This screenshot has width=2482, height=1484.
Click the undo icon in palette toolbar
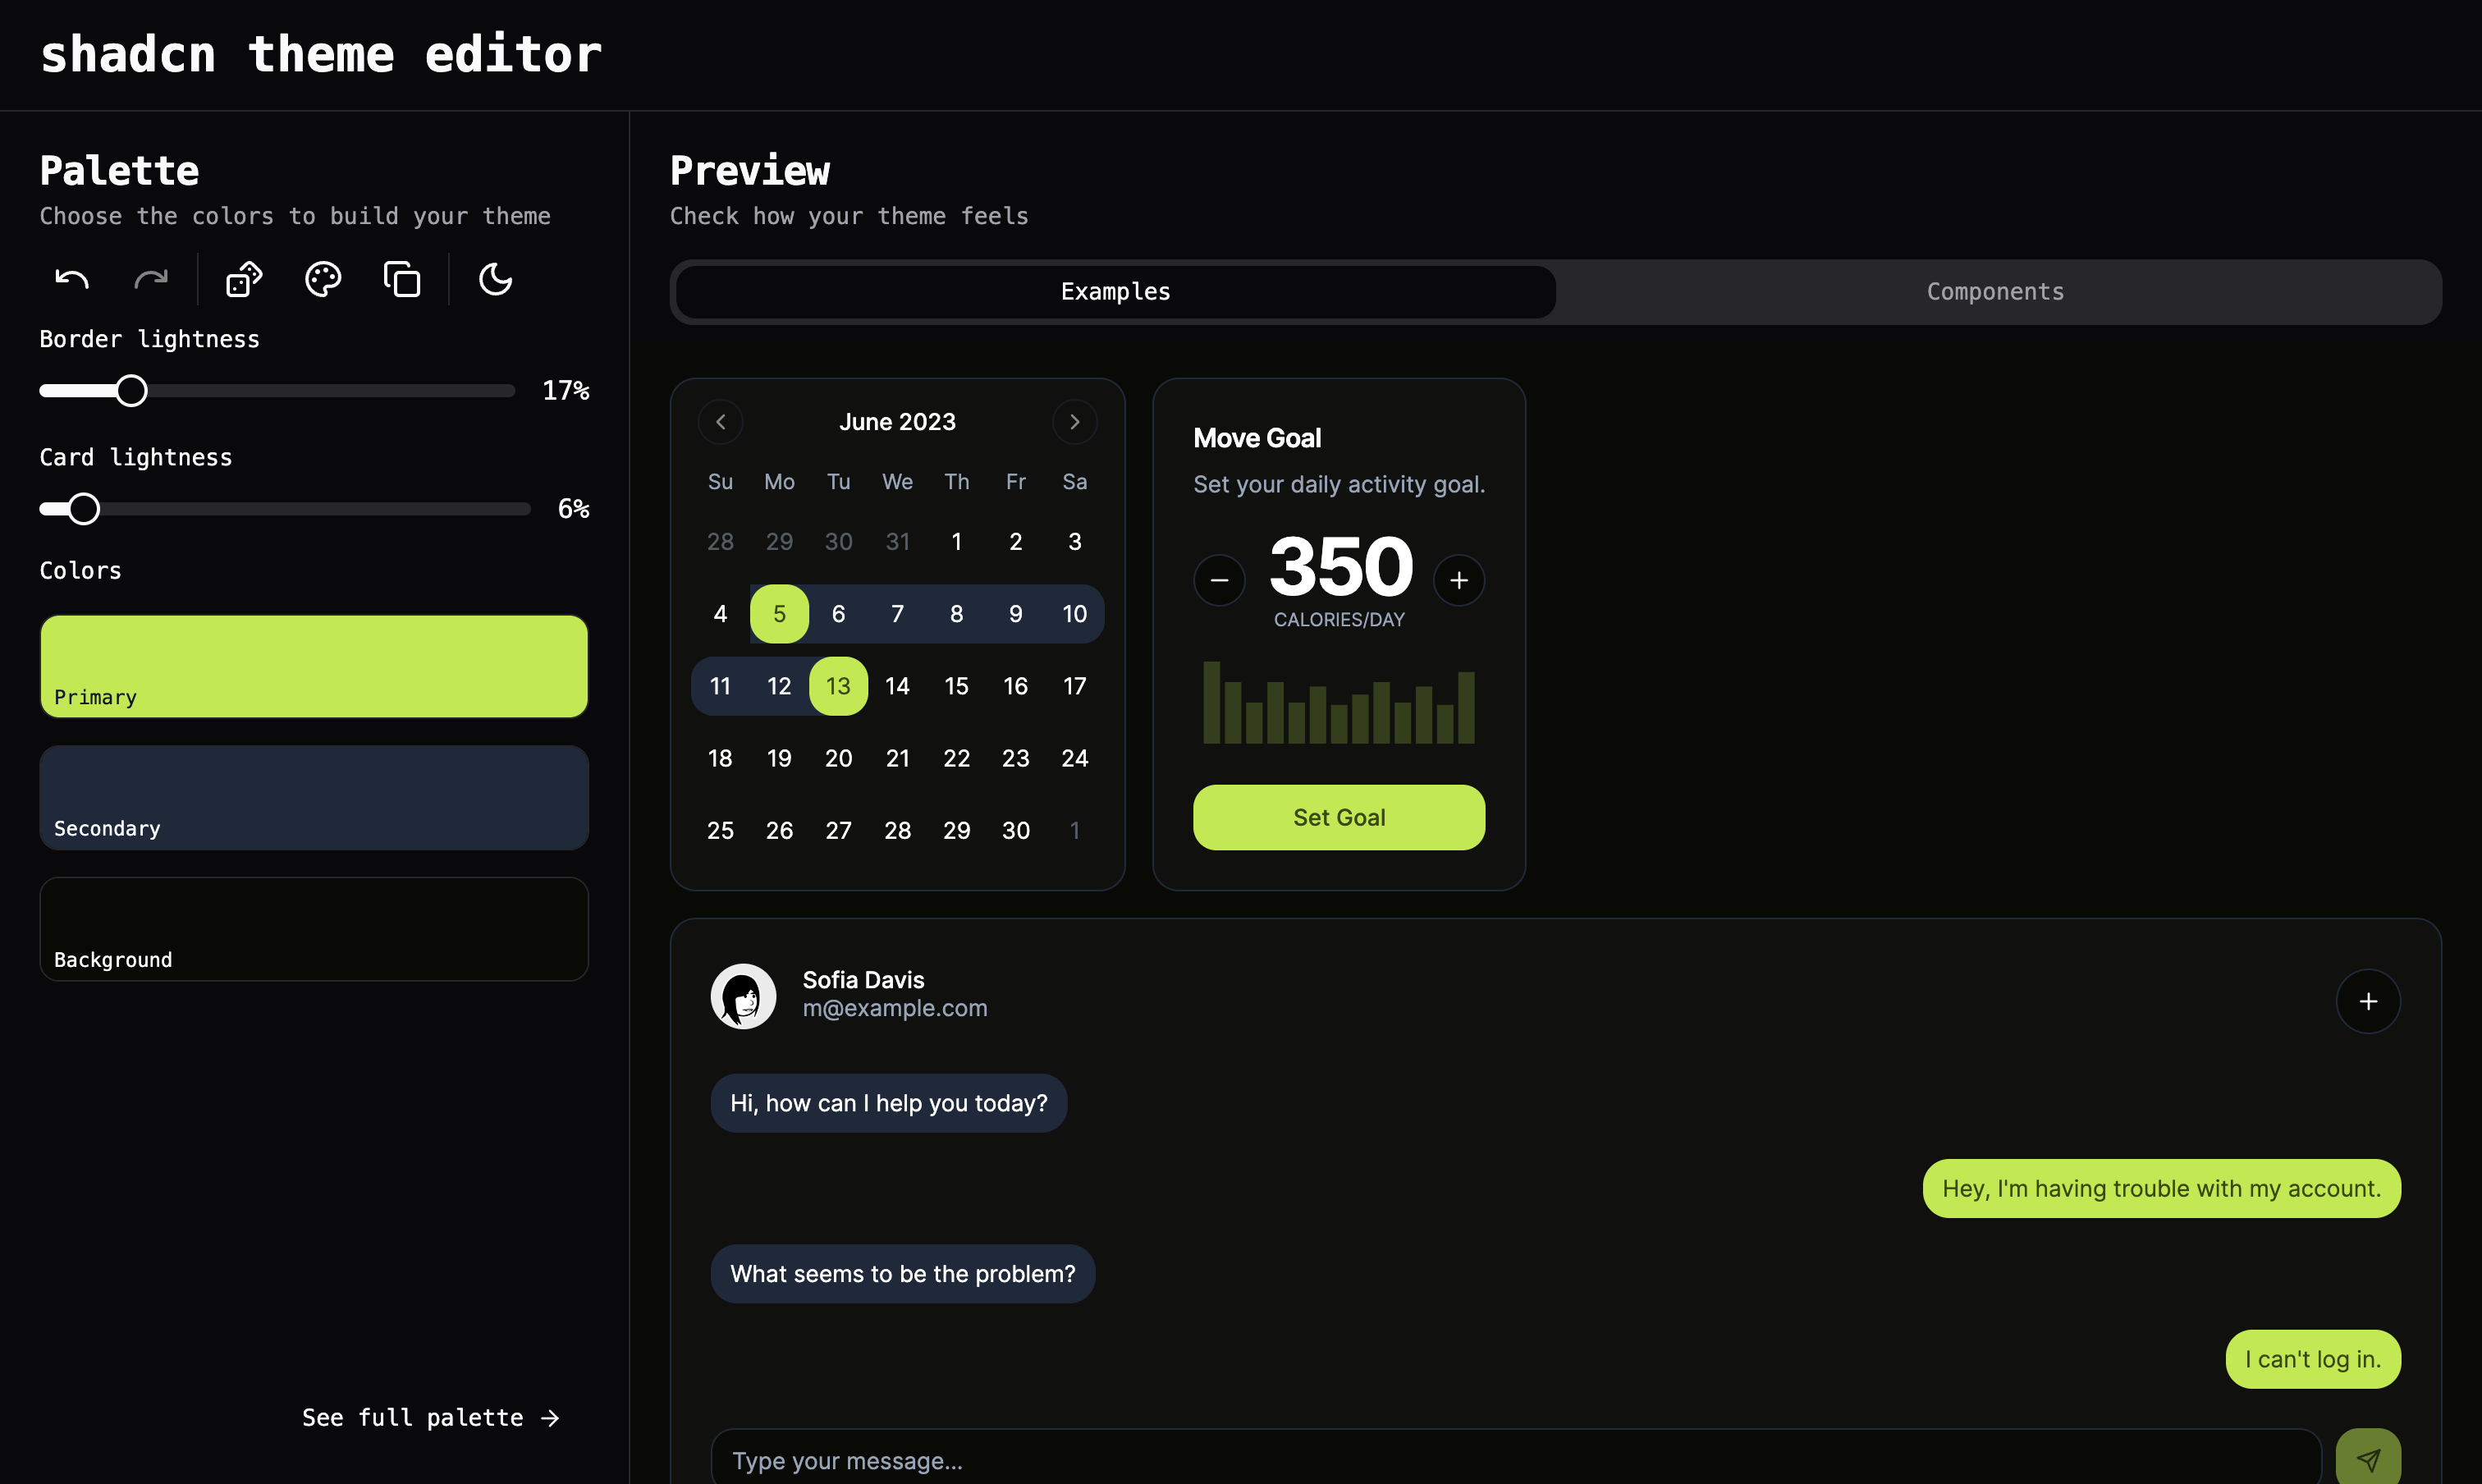[x=71, y=279]
